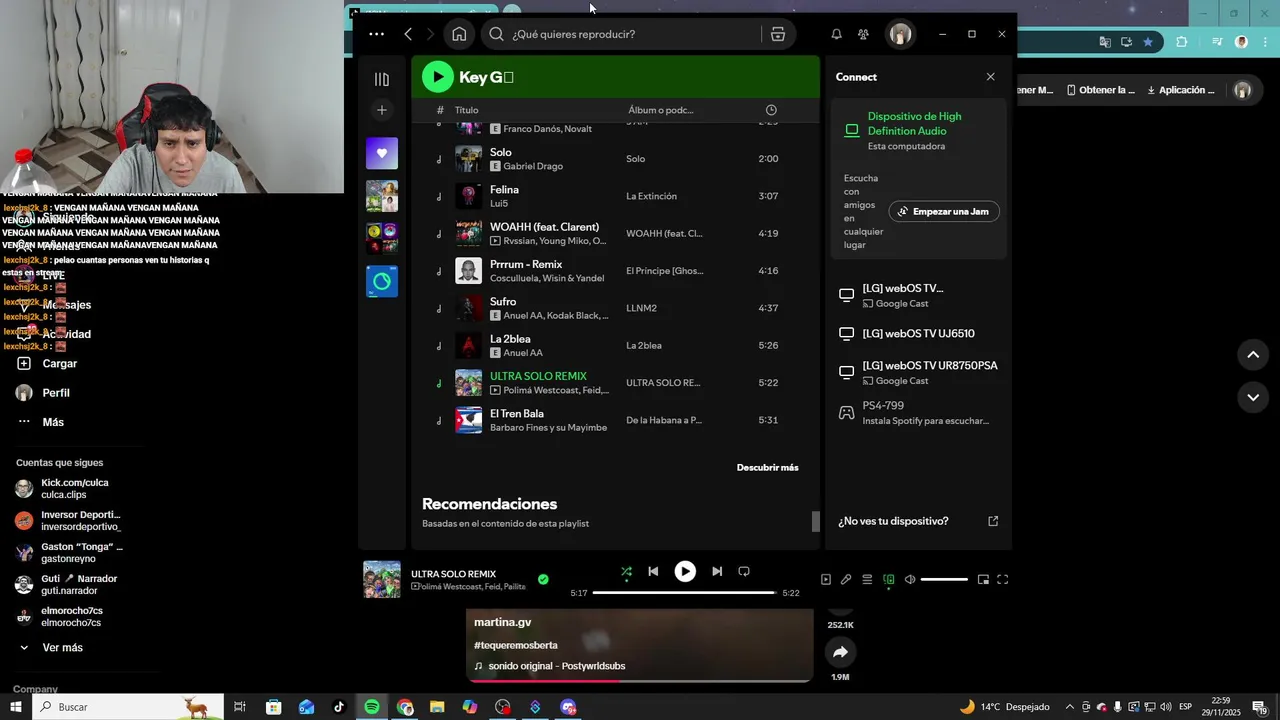Open Windows Start menu

point(15,707)
